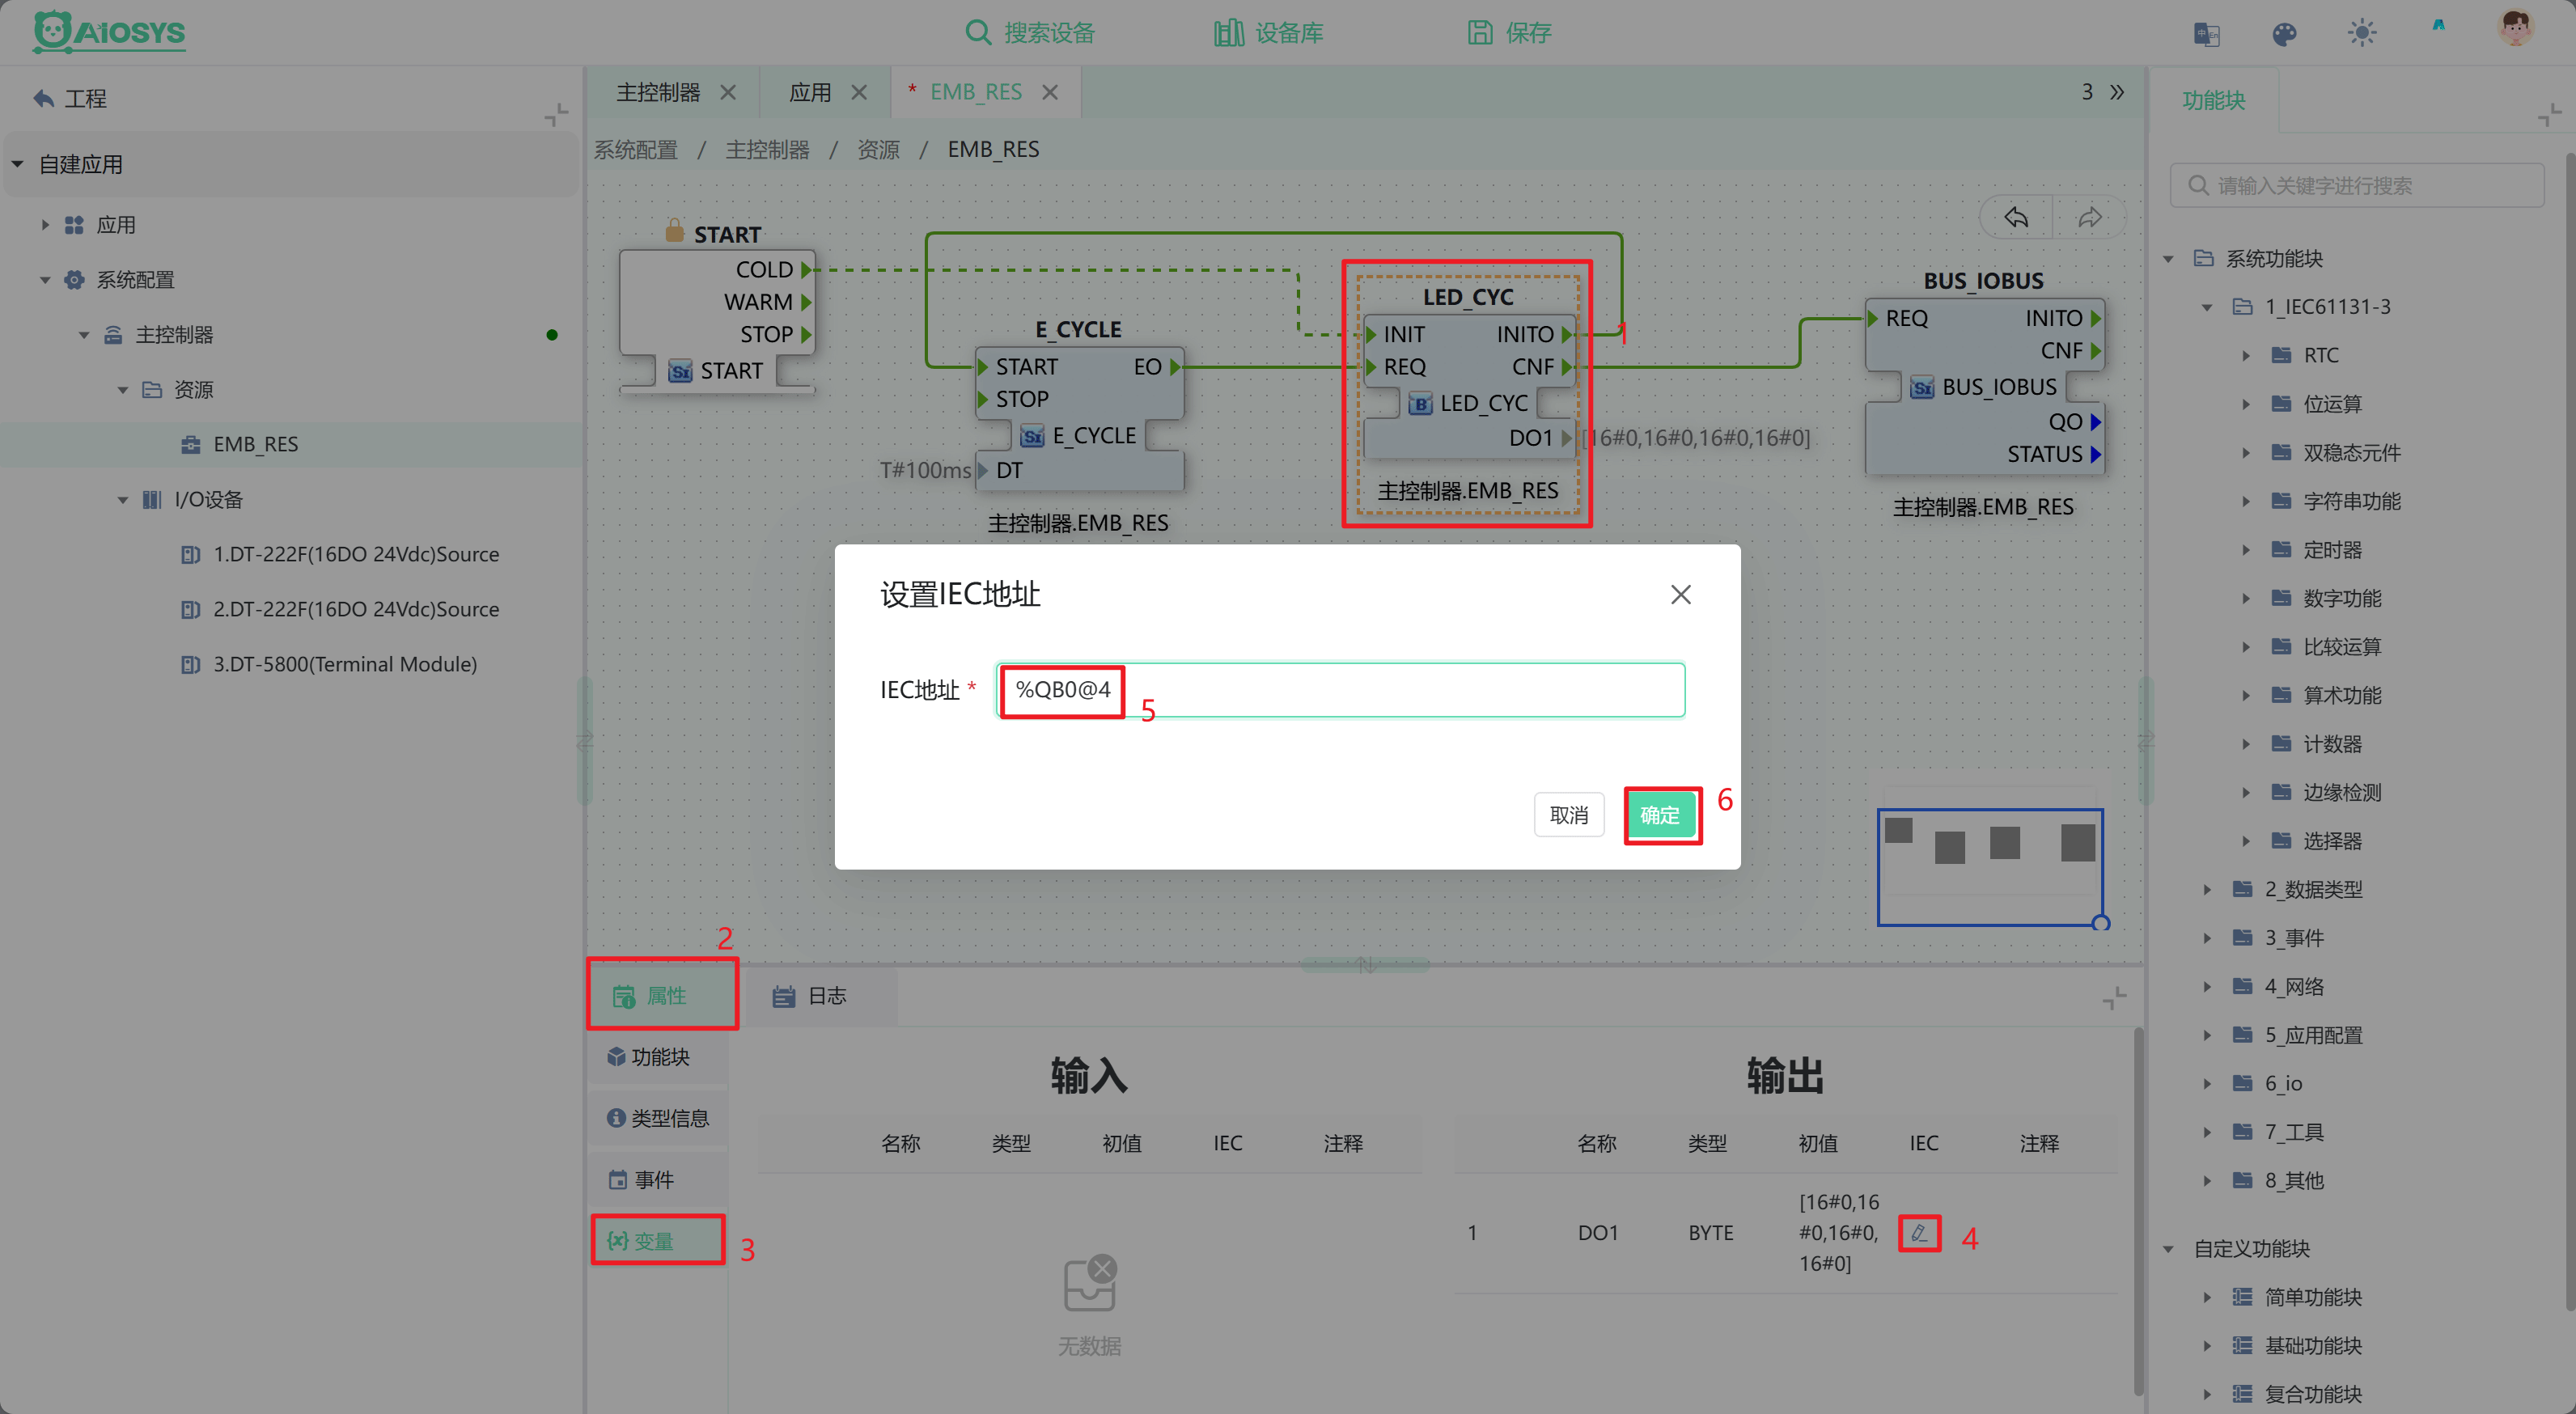Close the 主控制器 tab
This screenshot has width=2576, height=1414.
click(728, 93)
